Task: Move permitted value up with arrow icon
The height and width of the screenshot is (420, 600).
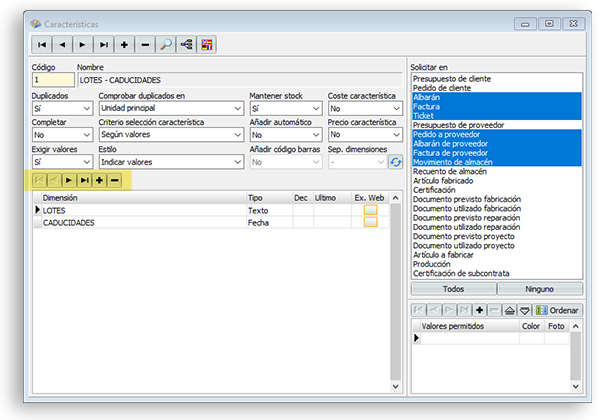Action: [510, 311]
